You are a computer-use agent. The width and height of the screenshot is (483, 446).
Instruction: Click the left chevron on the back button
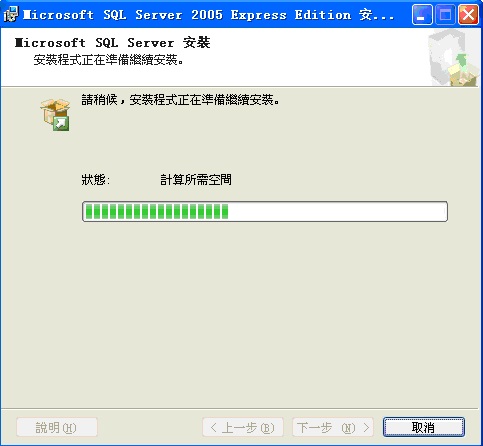coord(214,427)
